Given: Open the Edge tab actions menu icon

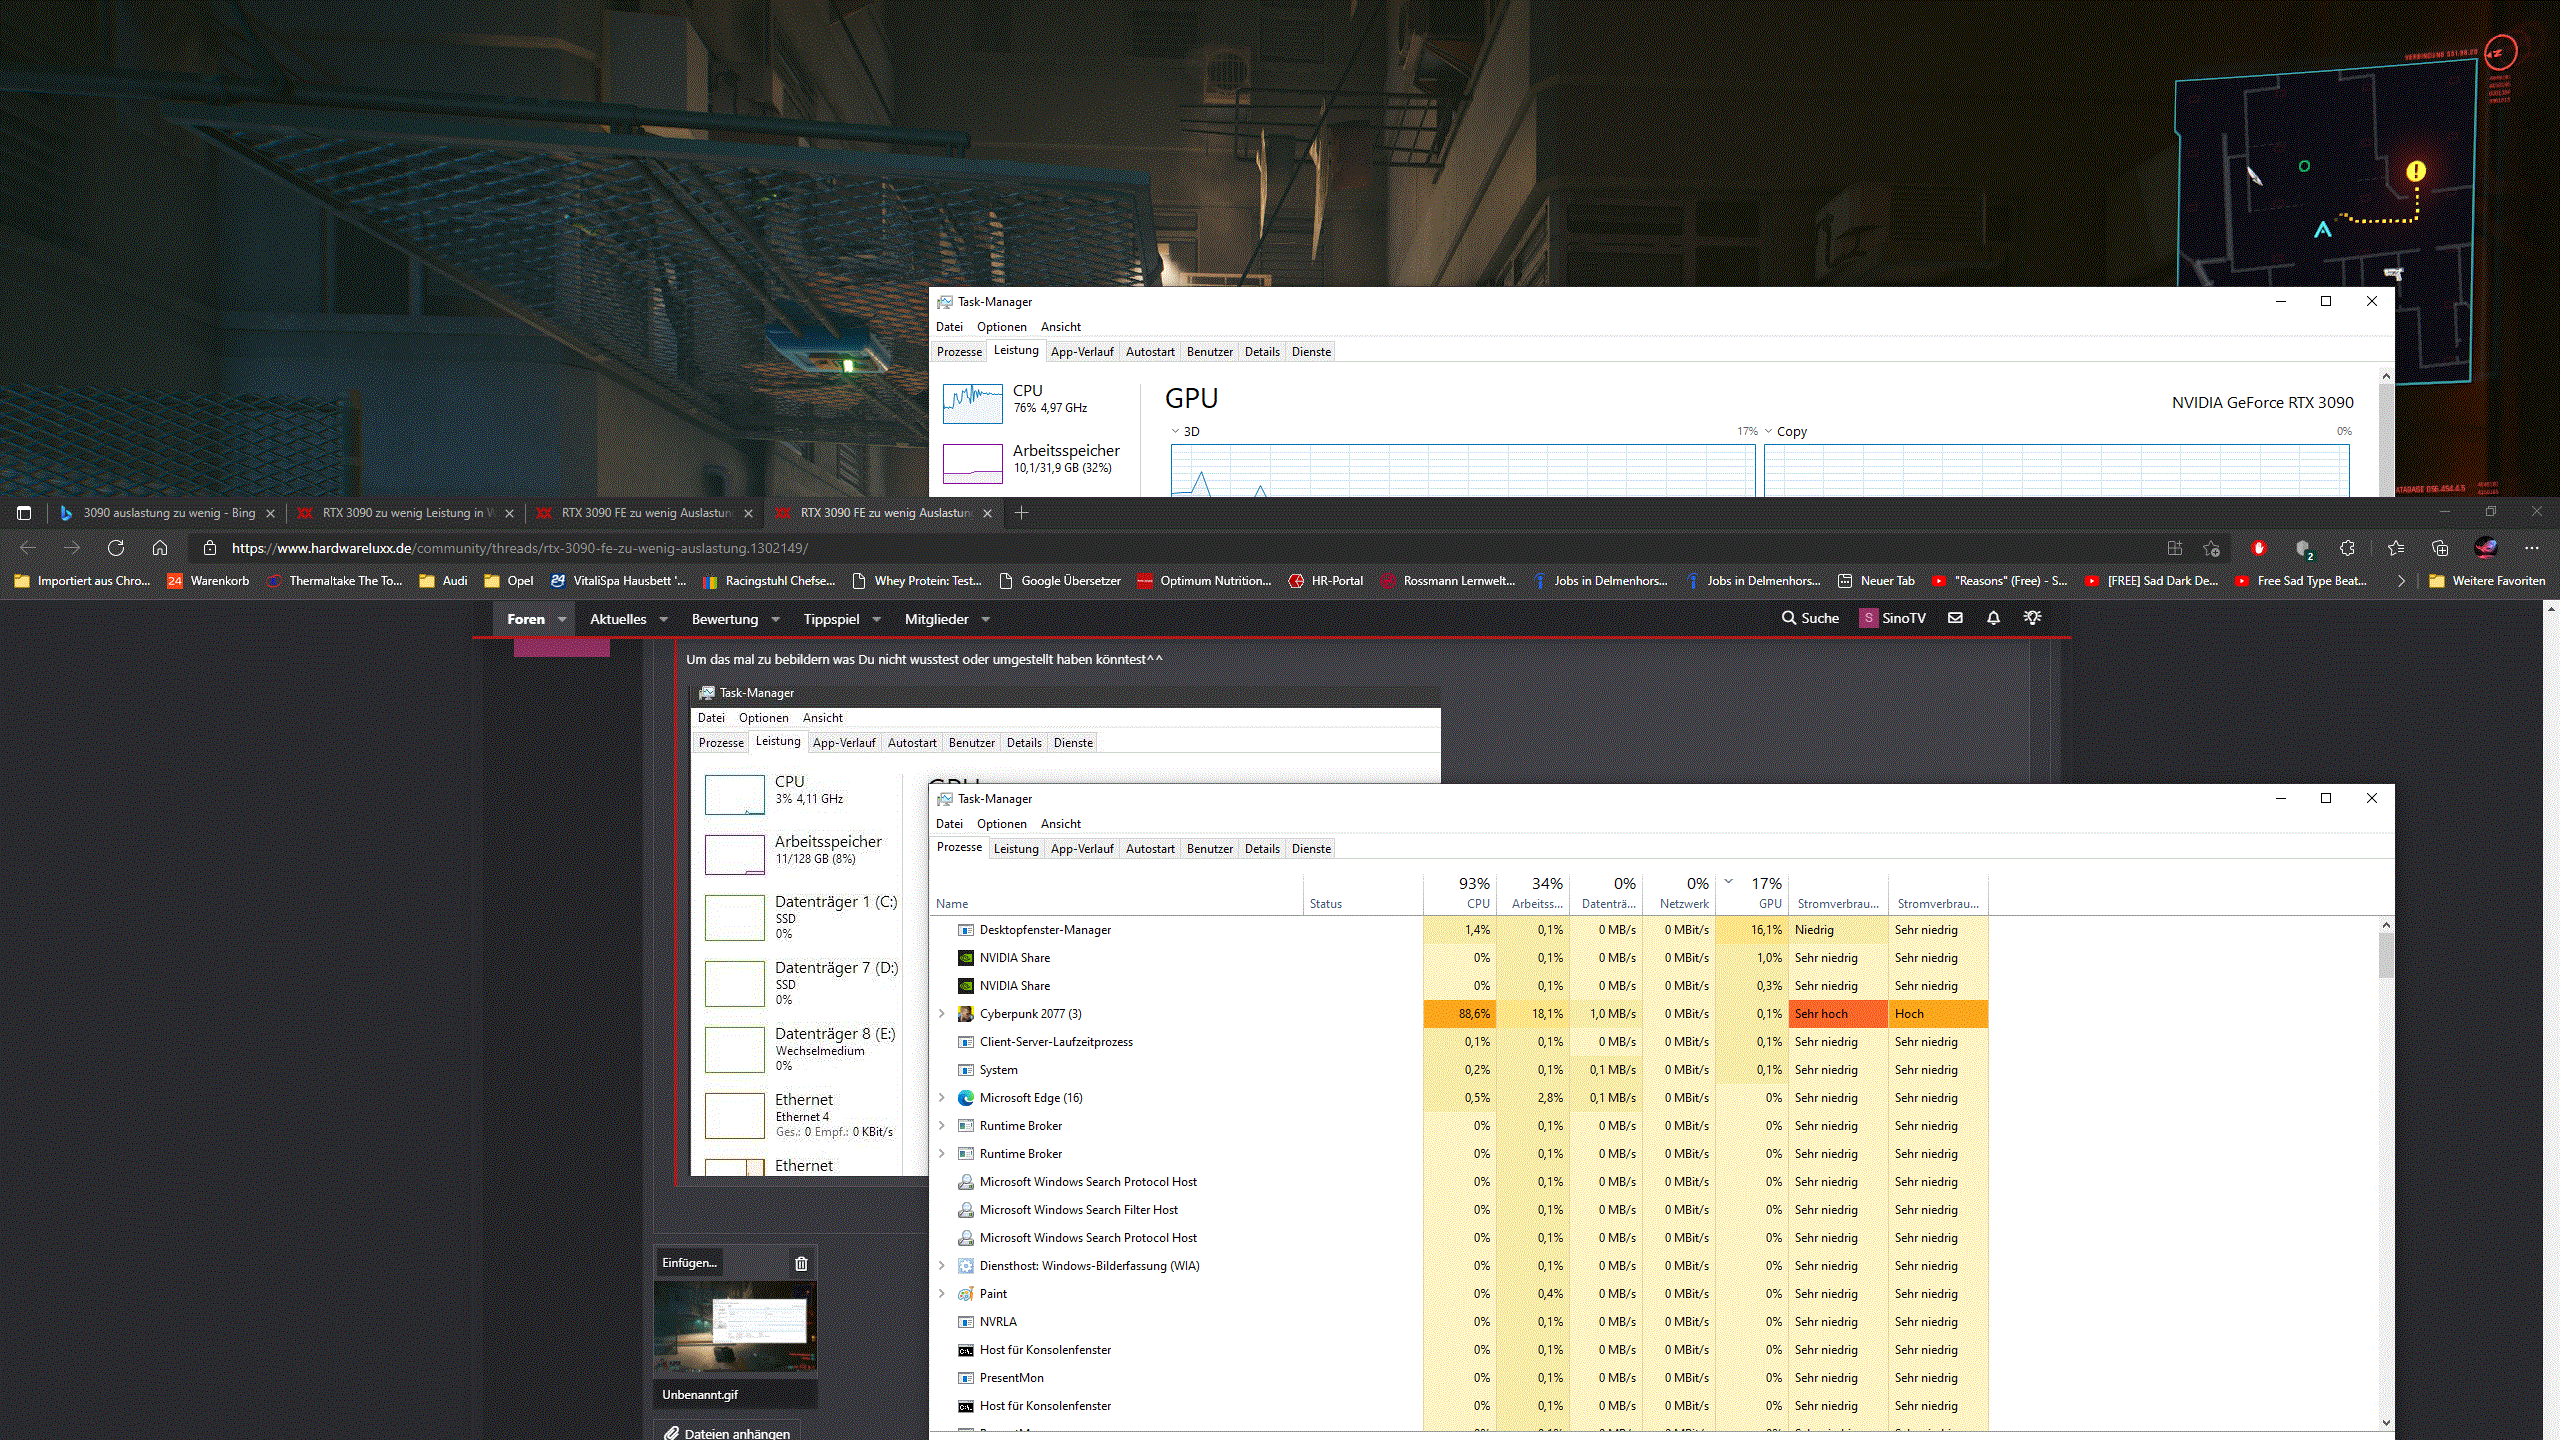Looking at the screenshot, I should coord(24,513).
